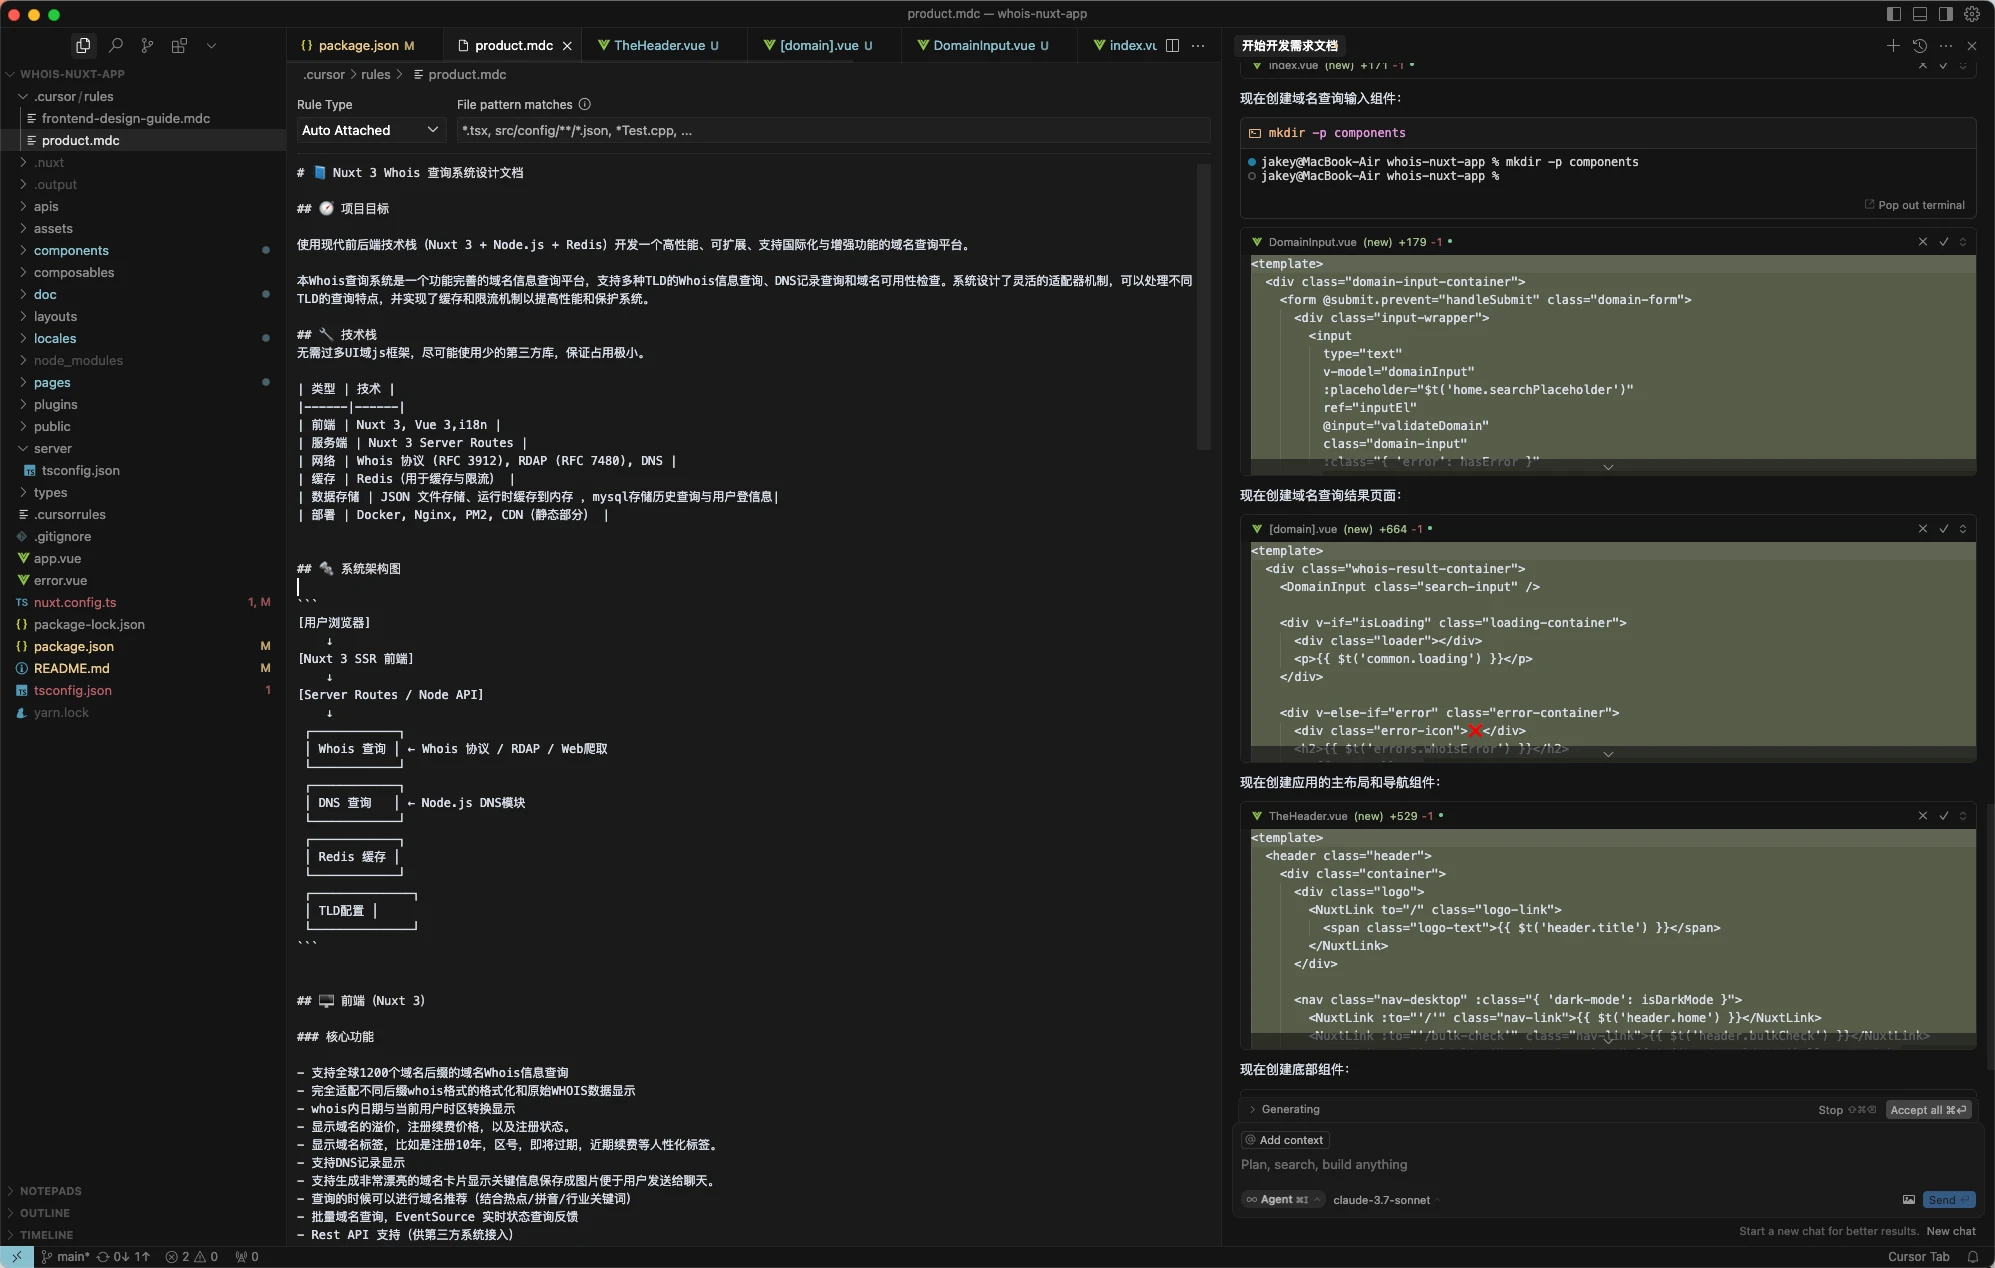Switch to the DomainInput.vue tab
1995x1268 pixels.
click(983, 45)
